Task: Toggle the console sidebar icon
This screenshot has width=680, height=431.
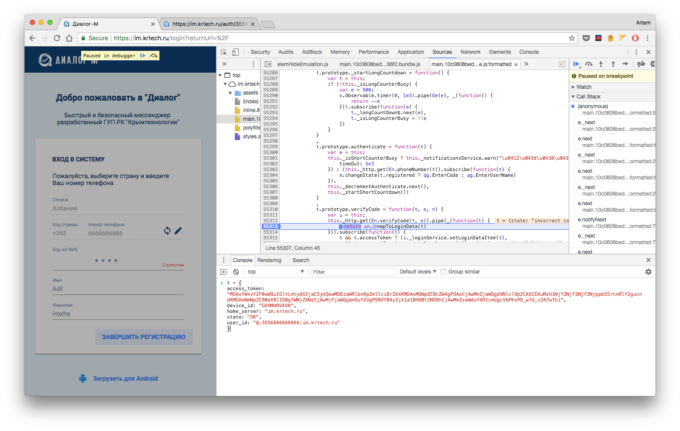Action: [x=223, y=272]
